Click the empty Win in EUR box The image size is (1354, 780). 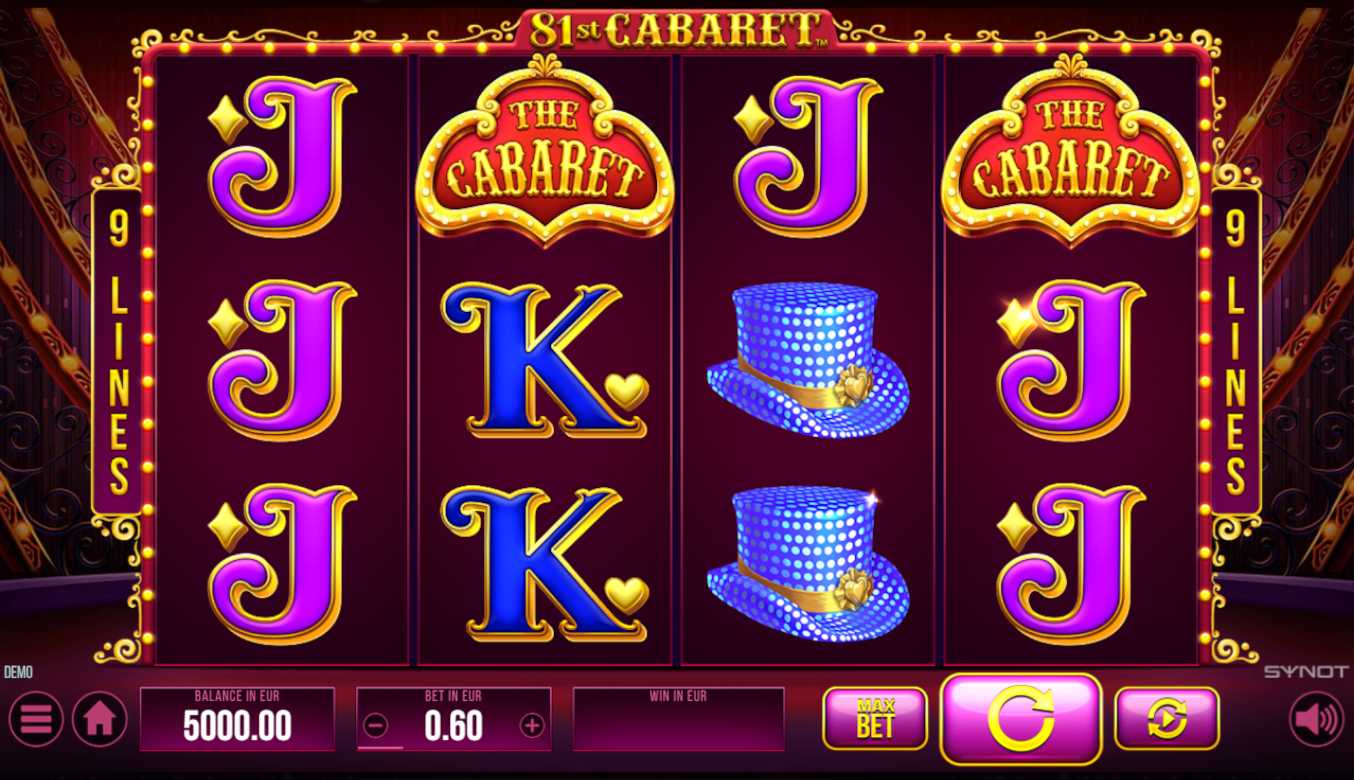tap(678, 719)
